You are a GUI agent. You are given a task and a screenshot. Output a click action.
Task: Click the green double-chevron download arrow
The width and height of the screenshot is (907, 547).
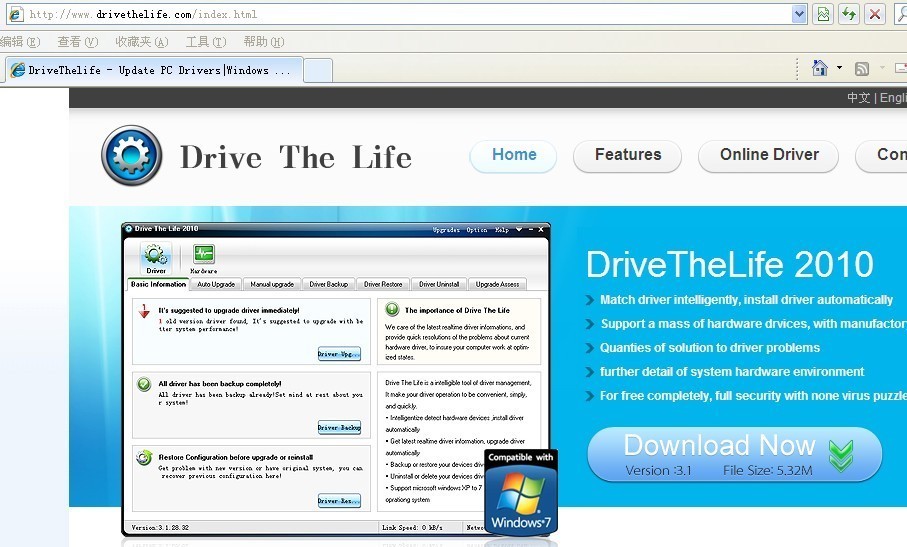[841, 455]
